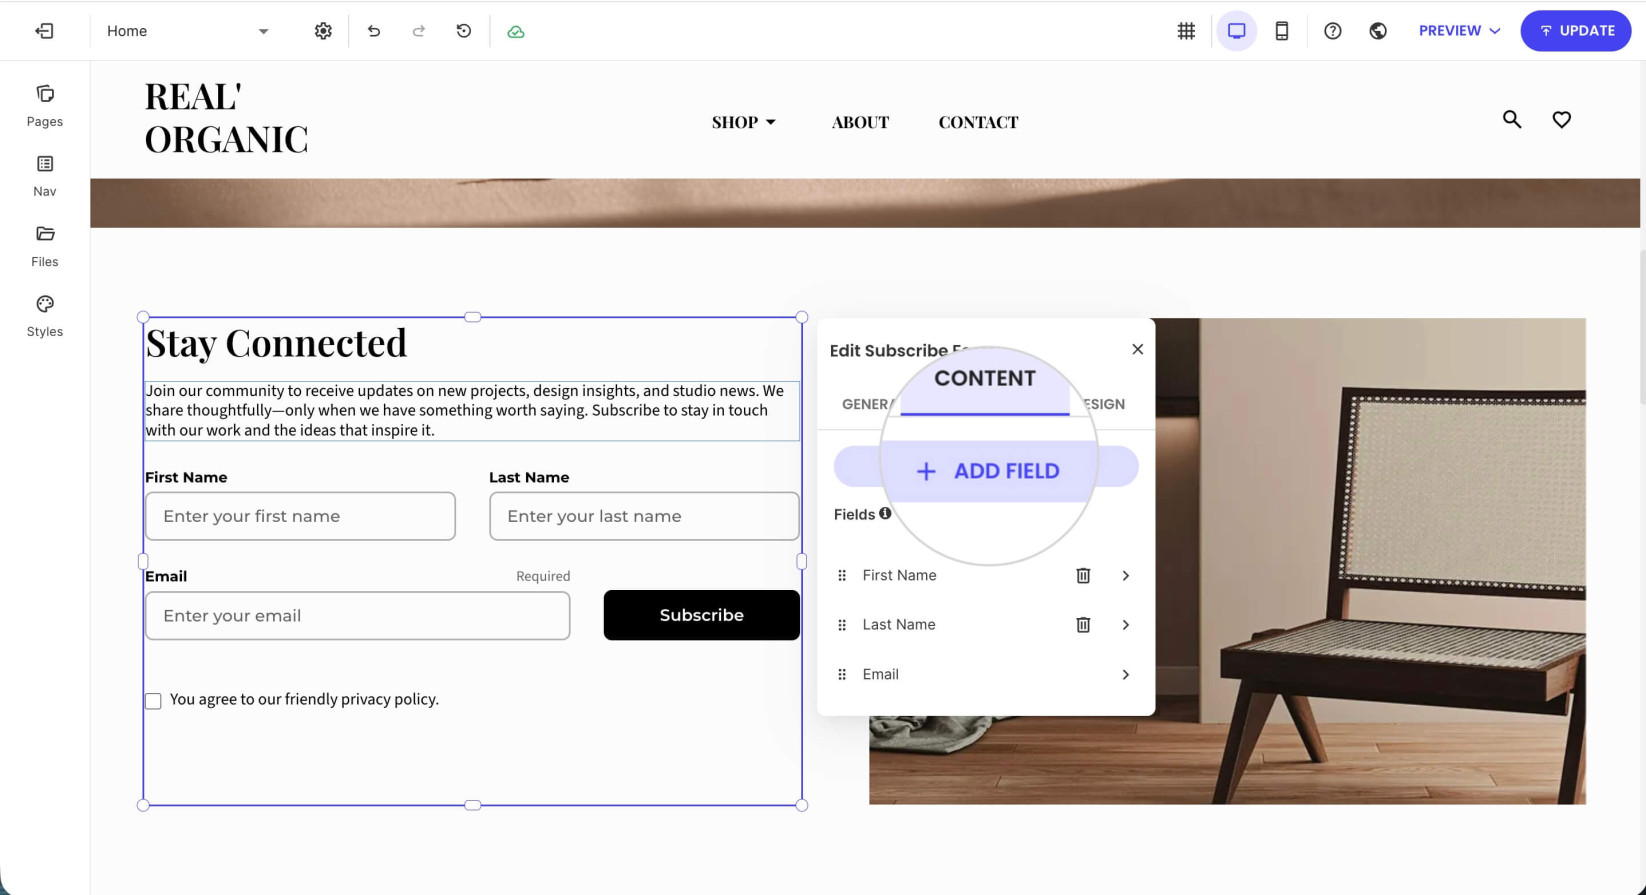
Task: Click the globe language icon
Action: 1378,31
